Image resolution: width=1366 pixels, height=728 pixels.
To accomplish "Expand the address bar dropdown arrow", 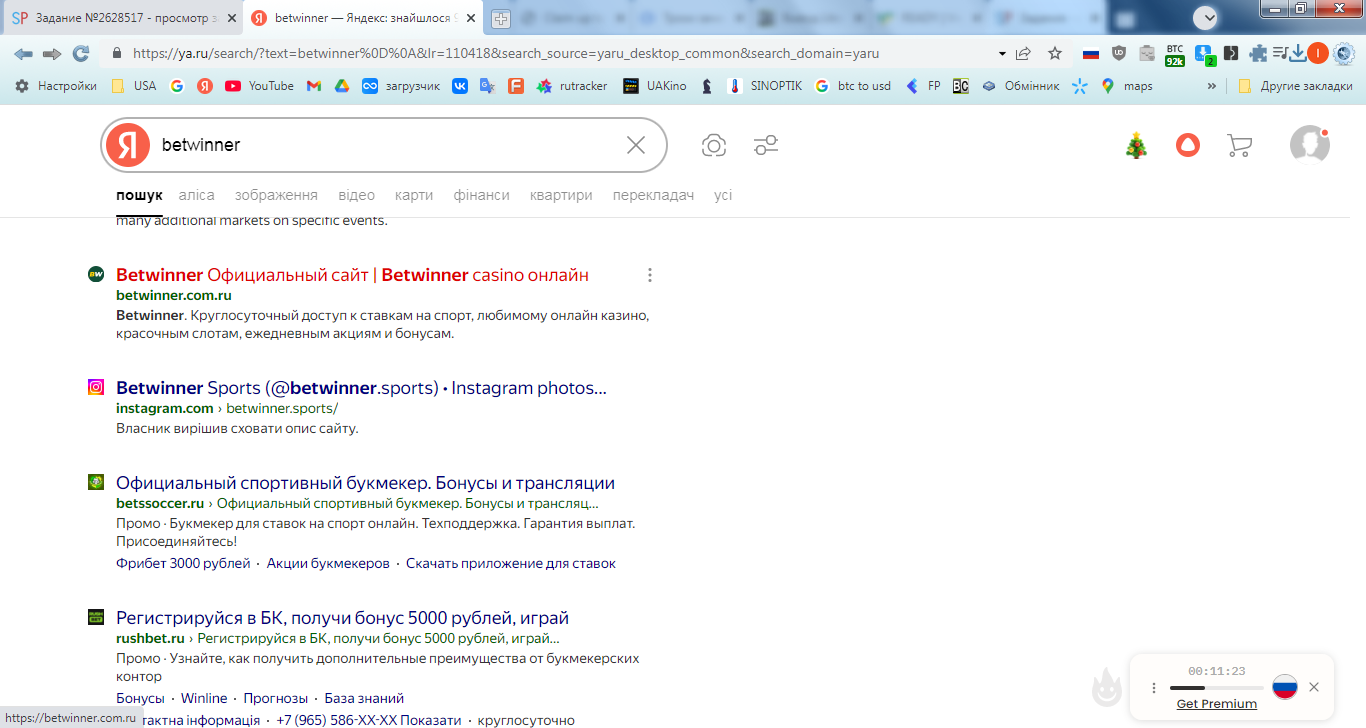I will (x=1002, y=54).
